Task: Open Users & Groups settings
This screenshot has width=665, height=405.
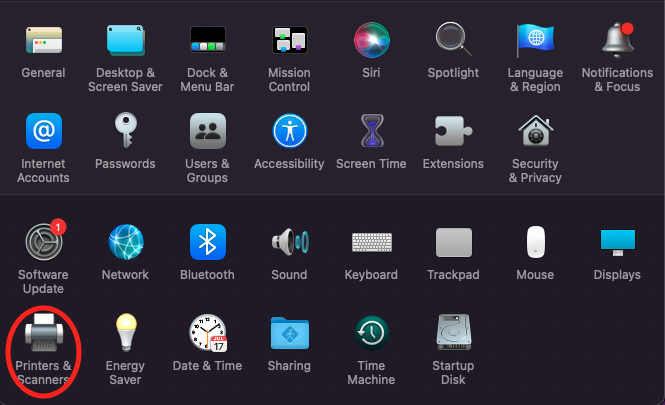Action: tap(208, 131)
